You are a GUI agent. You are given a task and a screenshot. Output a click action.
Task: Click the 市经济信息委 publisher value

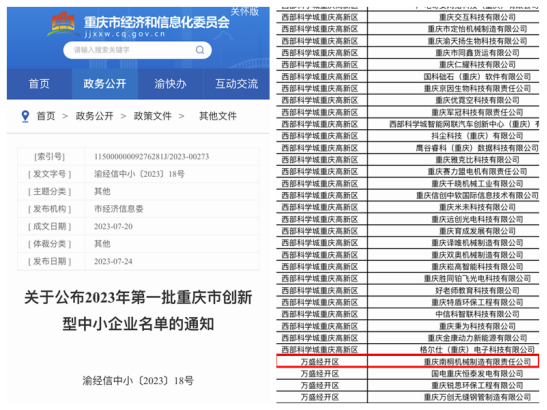pyautogui.click(x=119, y=209)
